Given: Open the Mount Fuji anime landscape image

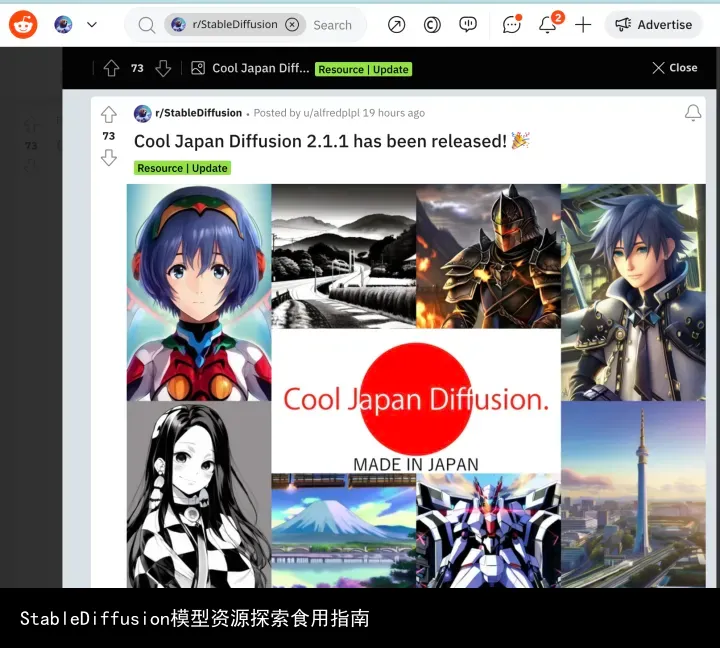Looking at the screenshot, I should point(343,530).
